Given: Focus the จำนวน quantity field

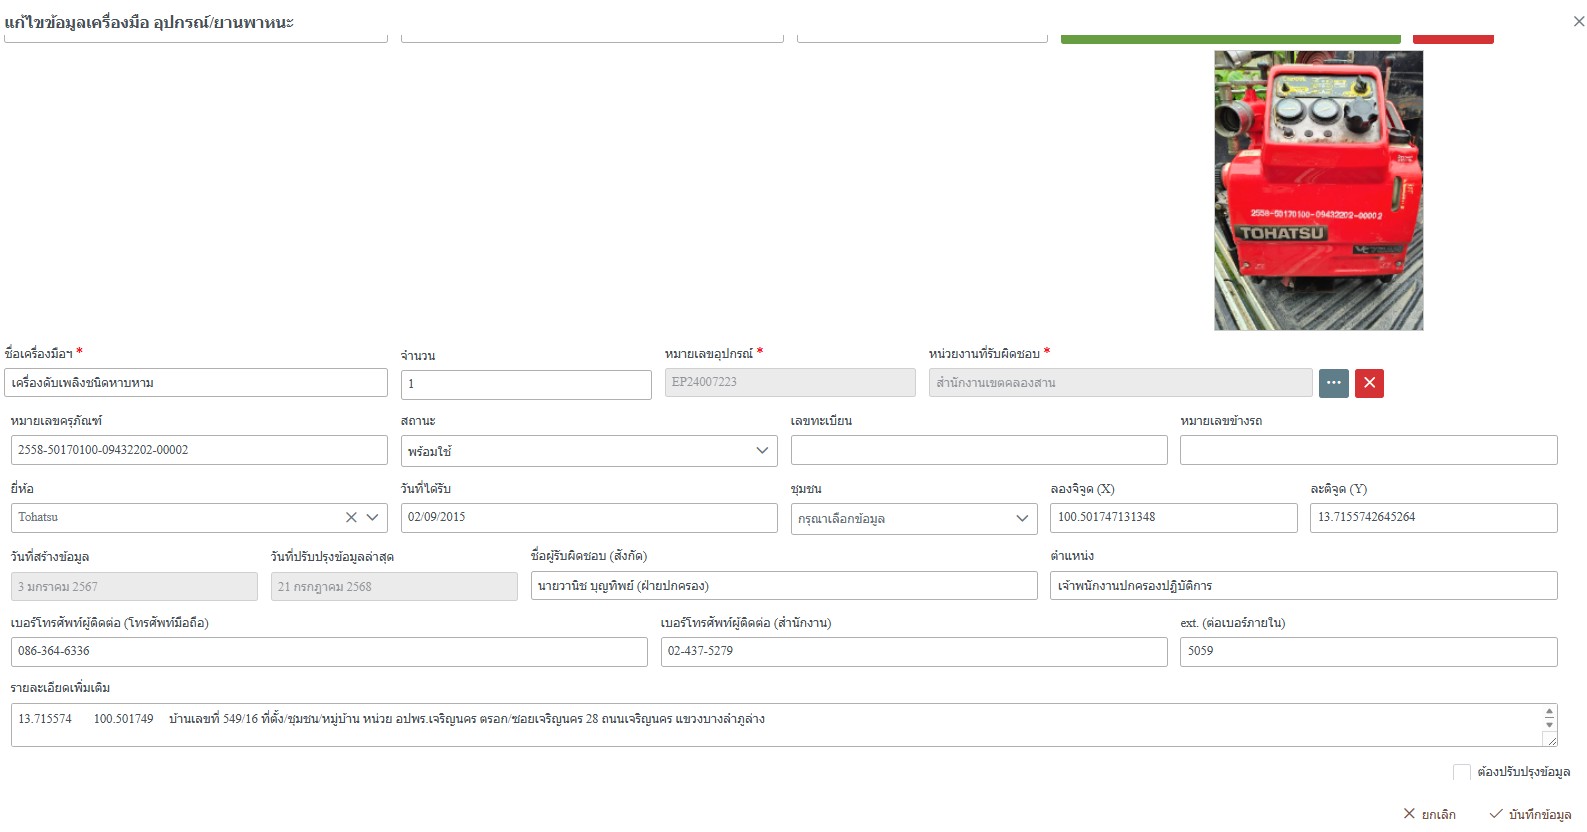Looking at the screenshot, I should [526, 384].
